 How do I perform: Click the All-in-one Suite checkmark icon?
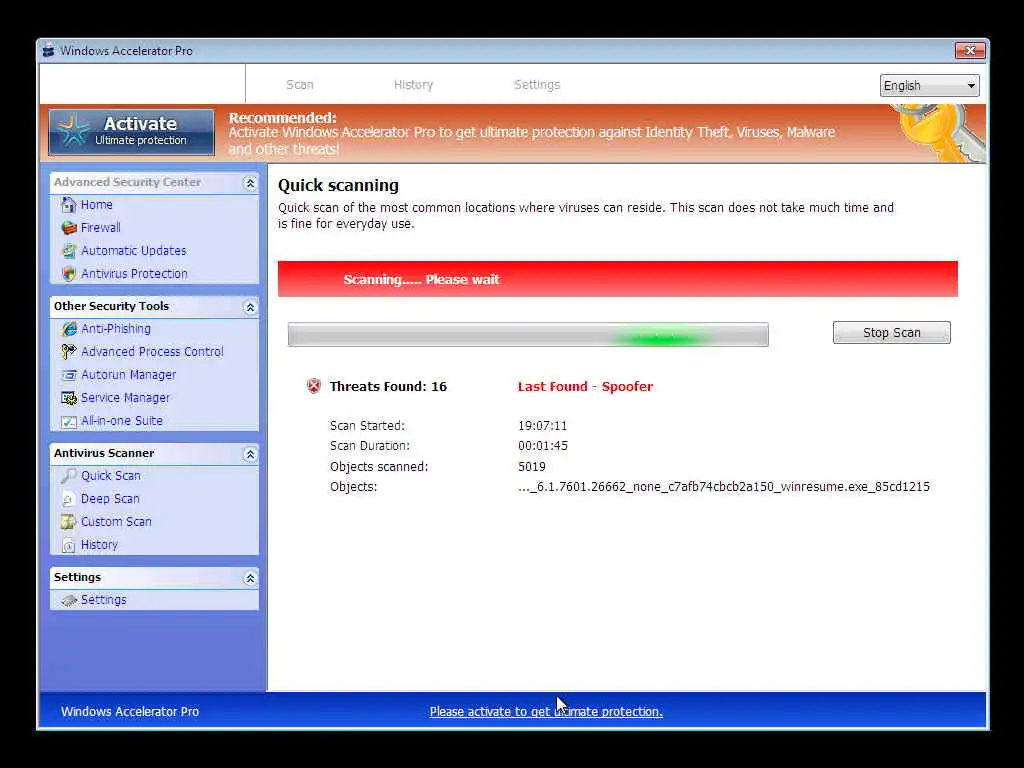point(69,421)
